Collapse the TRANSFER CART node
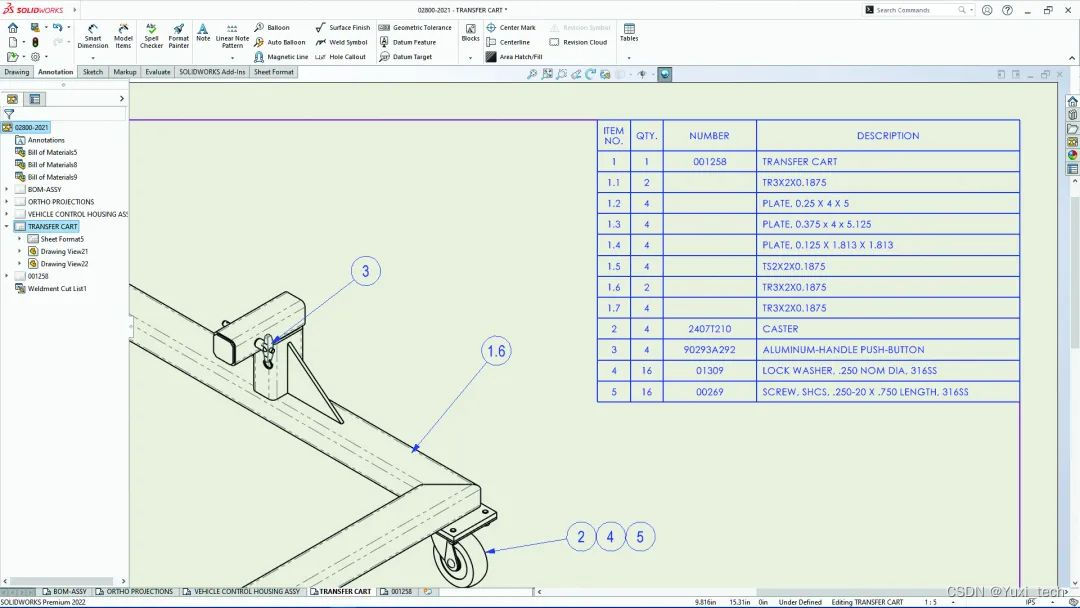The image size is (1080, 608). tap(8, 226)
